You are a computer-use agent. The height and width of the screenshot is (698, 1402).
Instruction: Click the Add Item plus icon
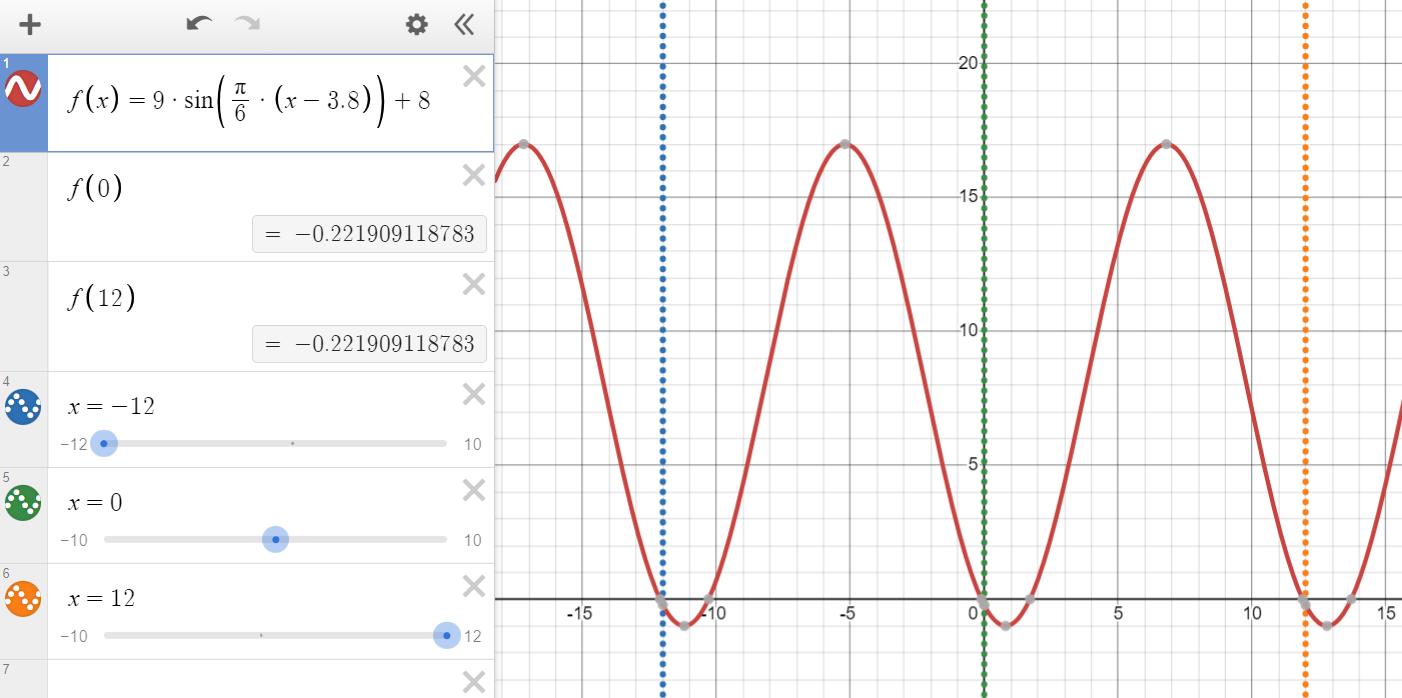tap(30, 25)
